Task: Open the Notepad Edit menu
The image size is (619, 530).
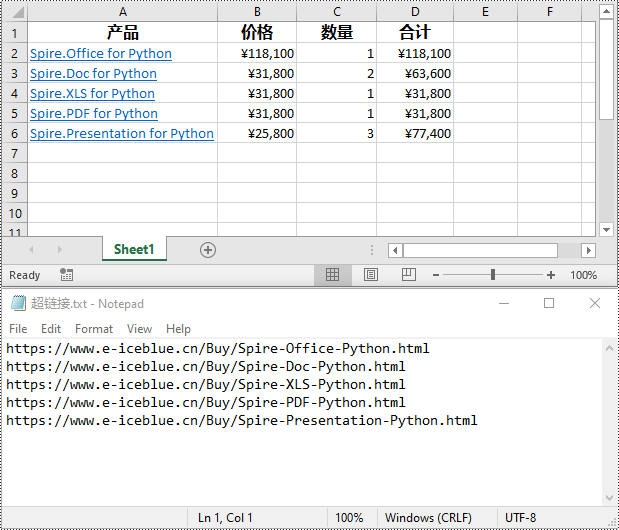Action: pyautogui.click(x=51, y=329)
